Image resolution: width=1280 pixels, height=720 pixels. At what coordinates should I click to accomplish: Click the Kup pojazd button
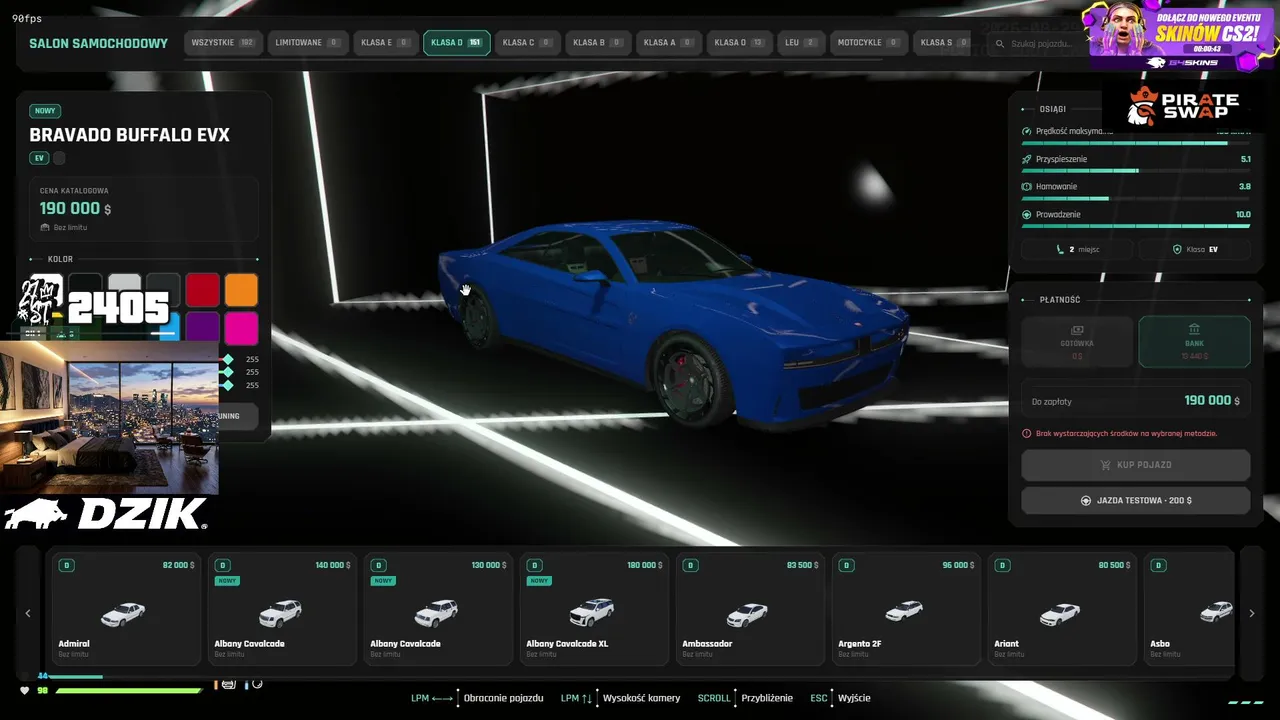coord(1136,465)
